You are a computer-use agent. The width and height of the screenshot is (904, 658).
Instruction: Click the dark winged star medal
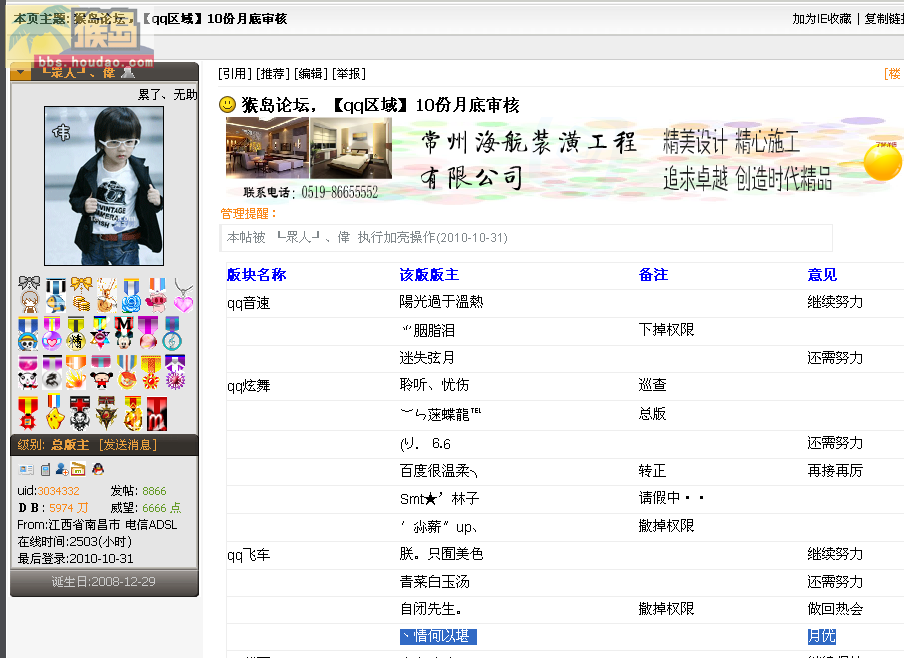click(x=106, y=413)
